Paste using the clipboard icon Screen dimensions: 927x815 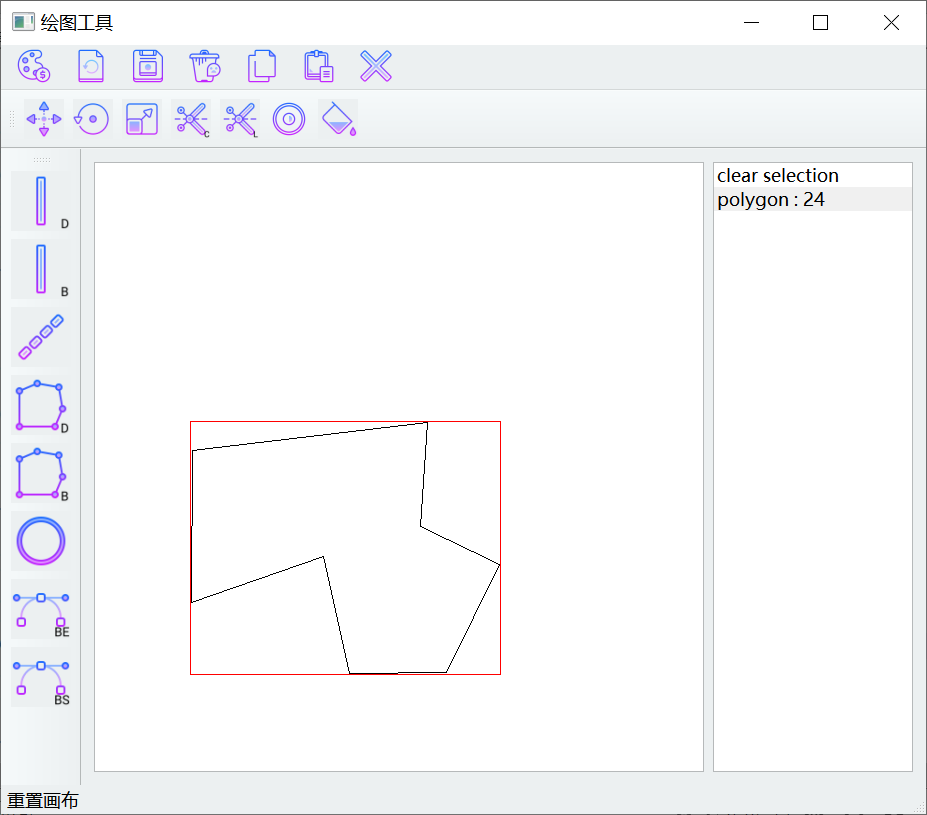(319, 66)
